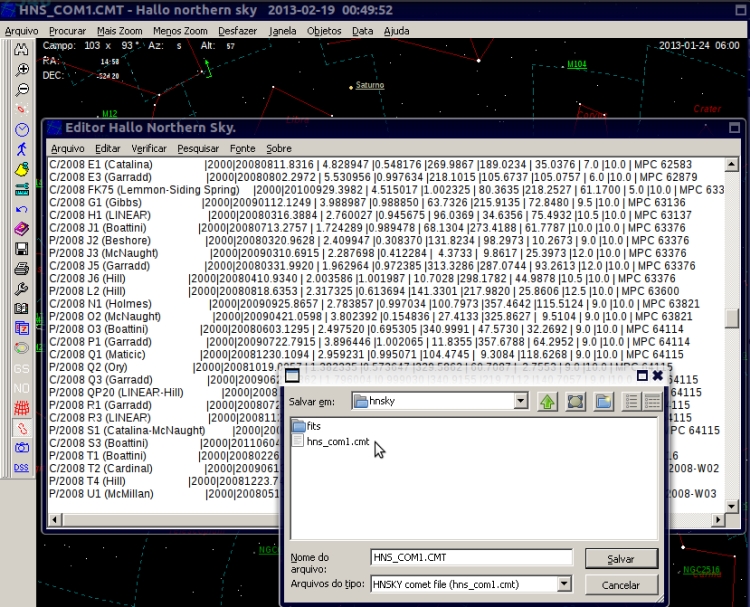Open the editor's Editar menu
Screen dimensions: 750x607
[108, 149]
